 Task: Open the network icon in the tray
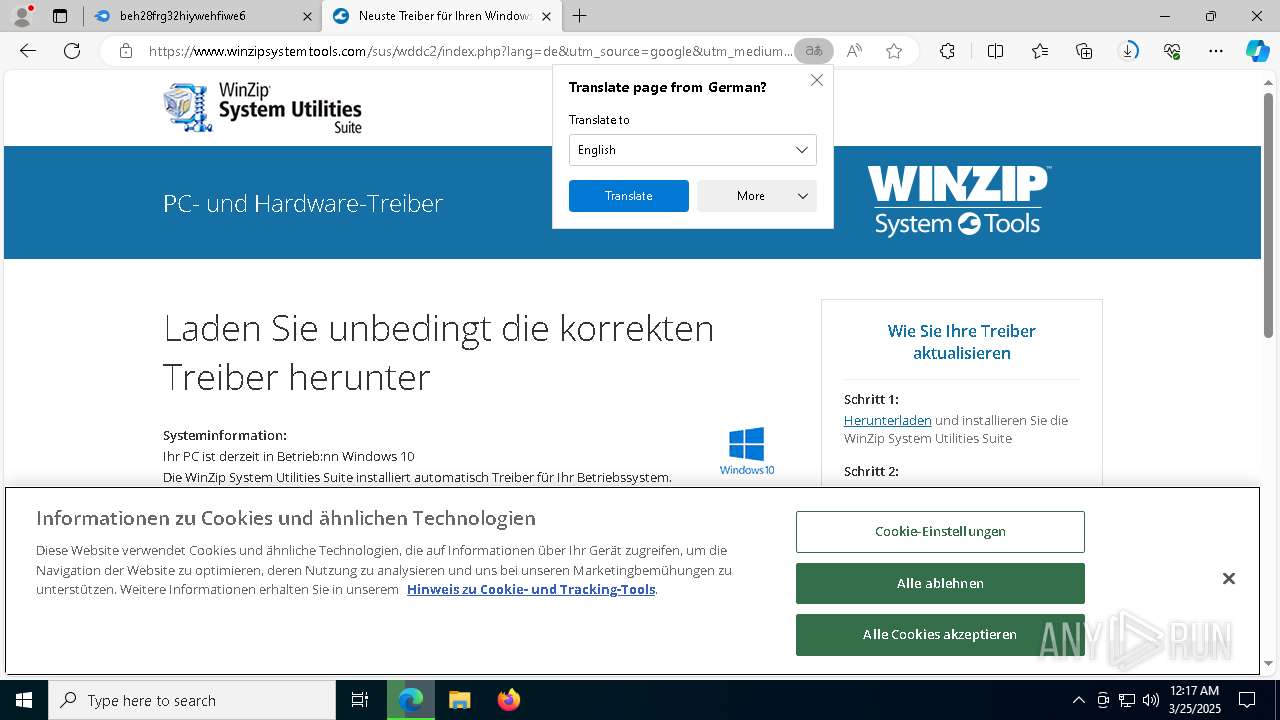point(1127,700)
